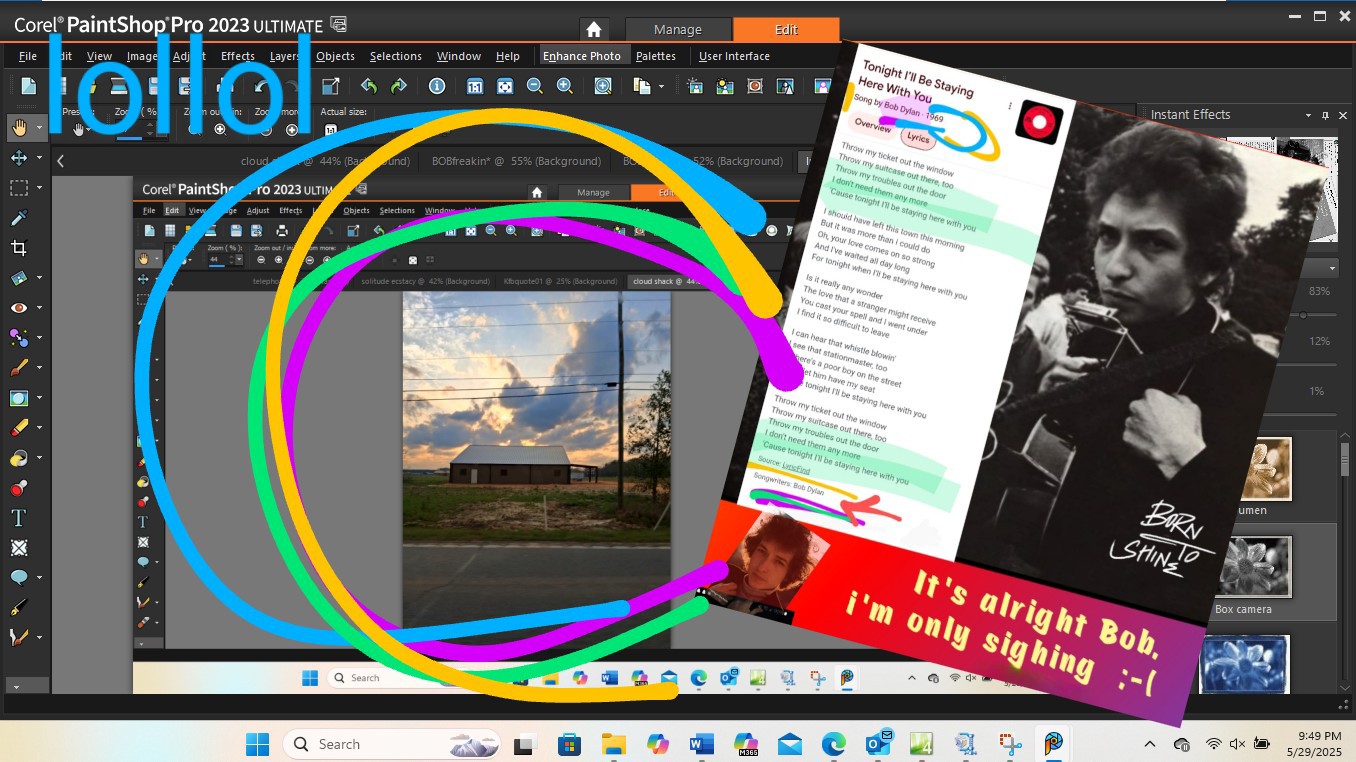Select the Crop tool
This screenshot has height=762, width=1356.
pos(19,248)
